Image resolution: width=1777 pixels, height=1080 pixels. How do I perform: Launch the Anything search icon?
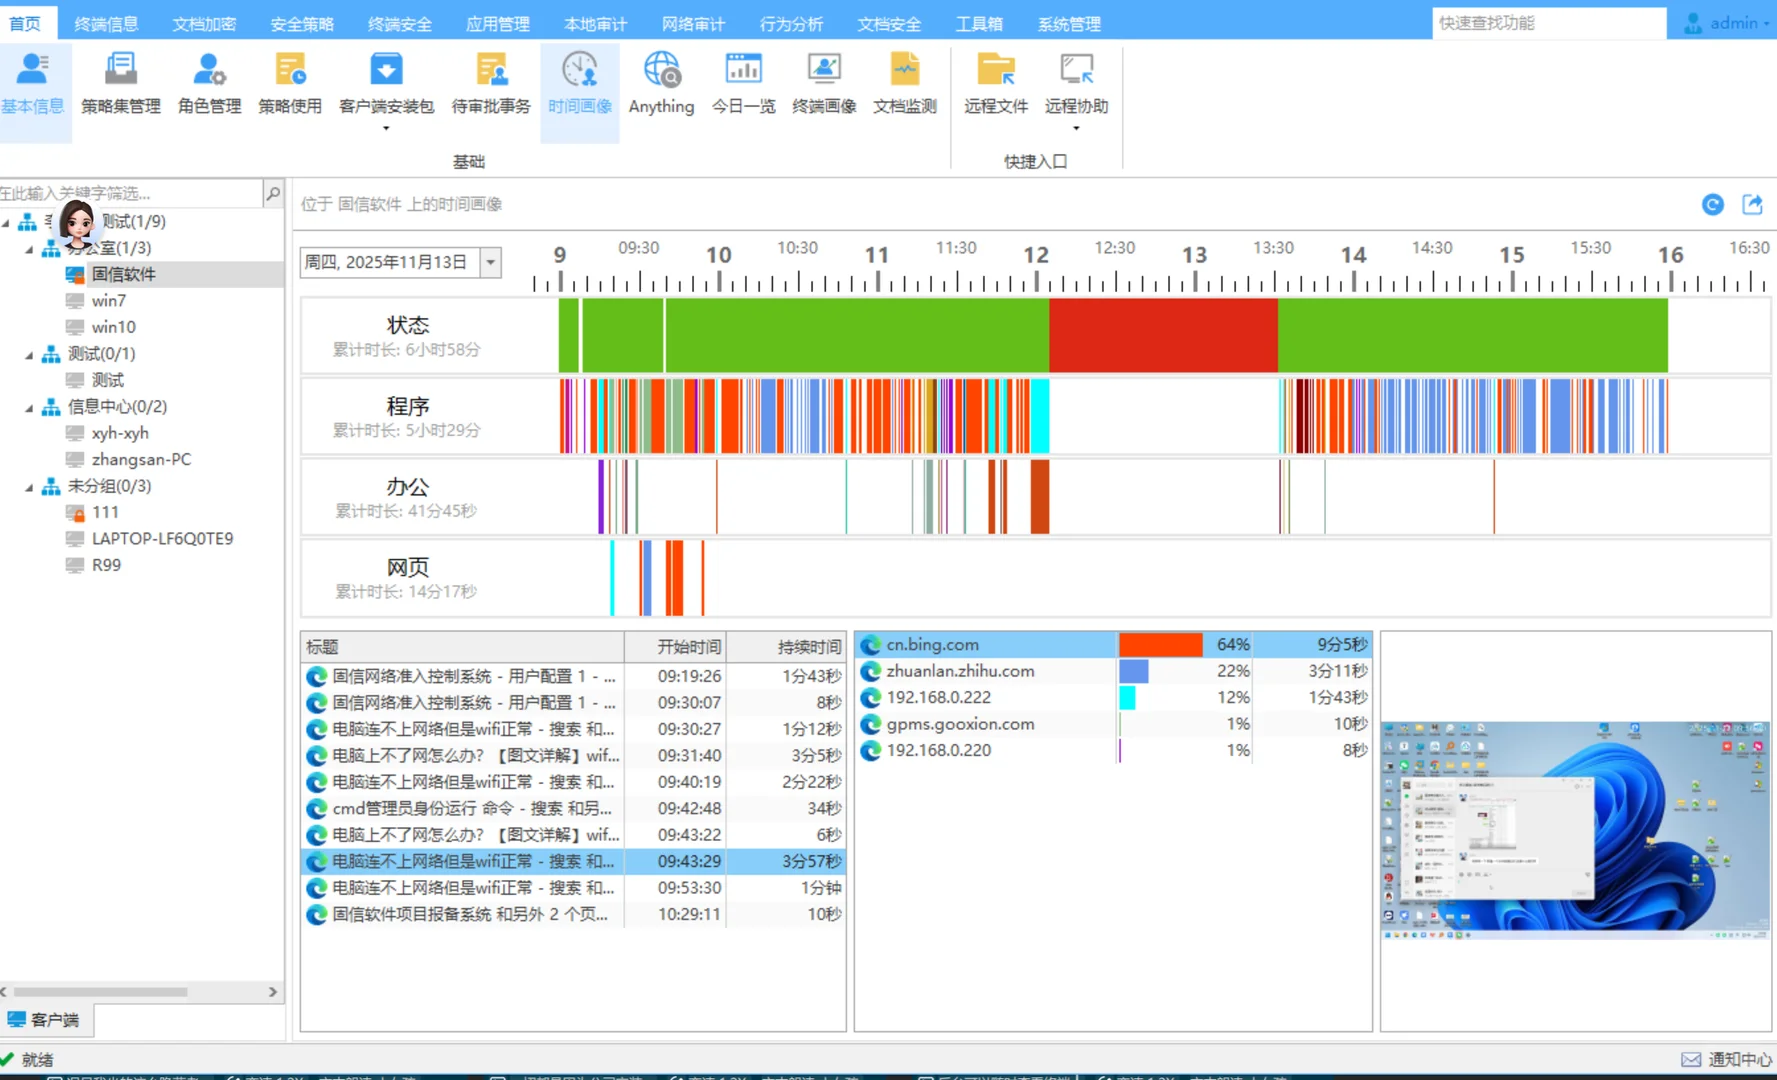[x=661, y=70]
